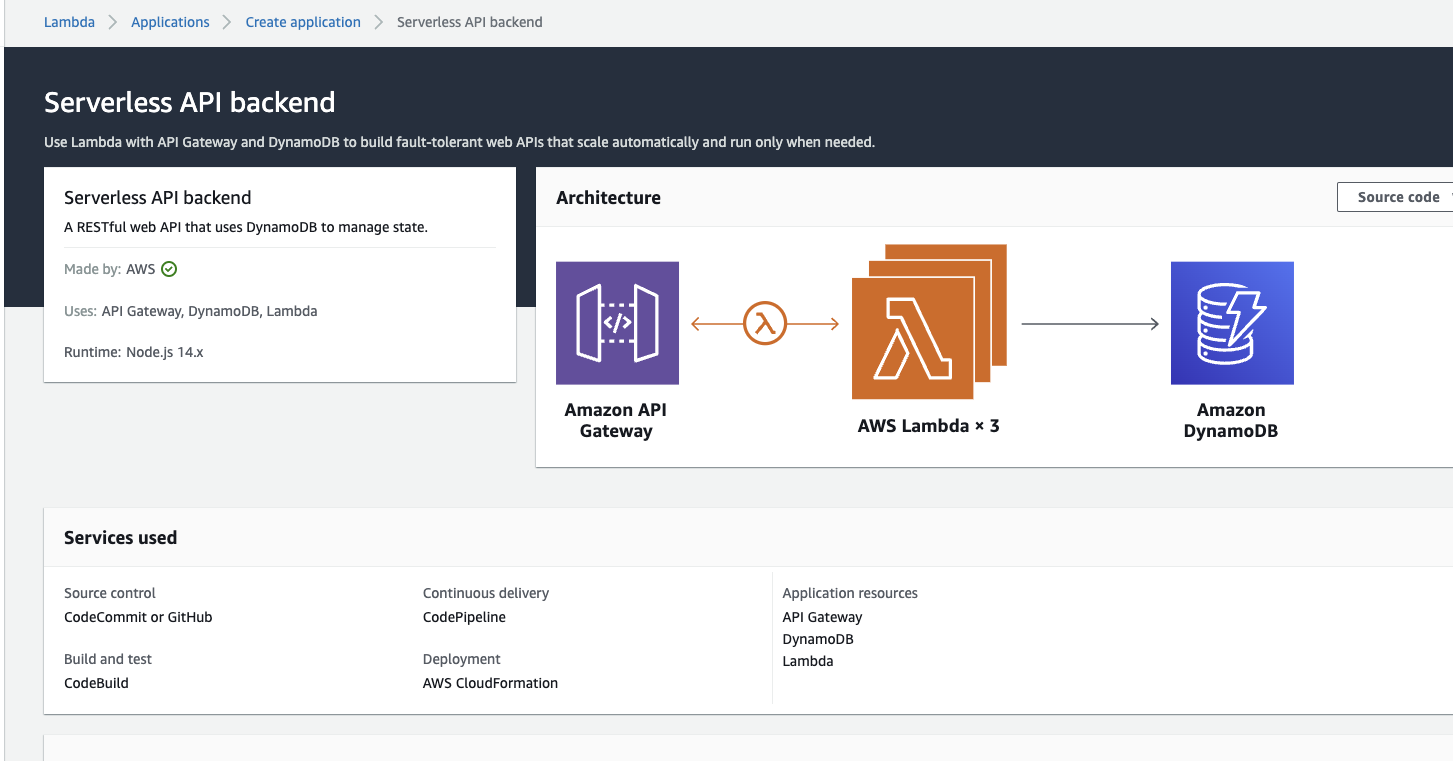Viewport: 1453px width, 761px height.
Task: Click the 'Deployment' label
Action: 462,659
